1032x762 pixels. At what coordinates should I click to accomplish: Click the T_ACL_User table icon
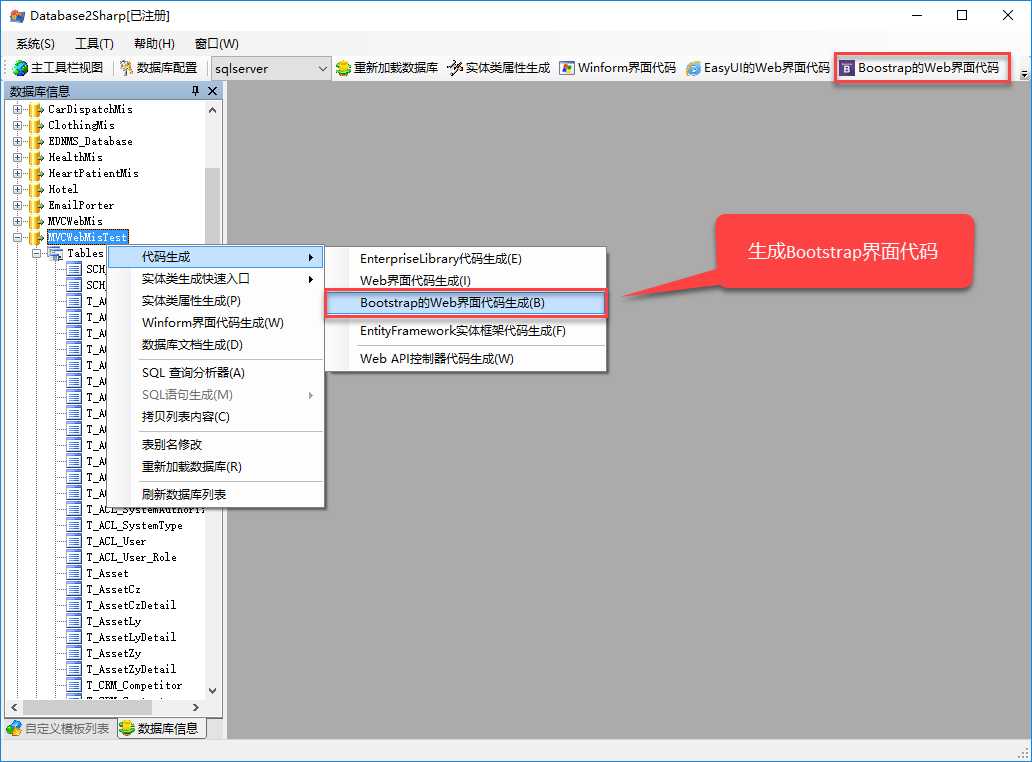[74, 542]
